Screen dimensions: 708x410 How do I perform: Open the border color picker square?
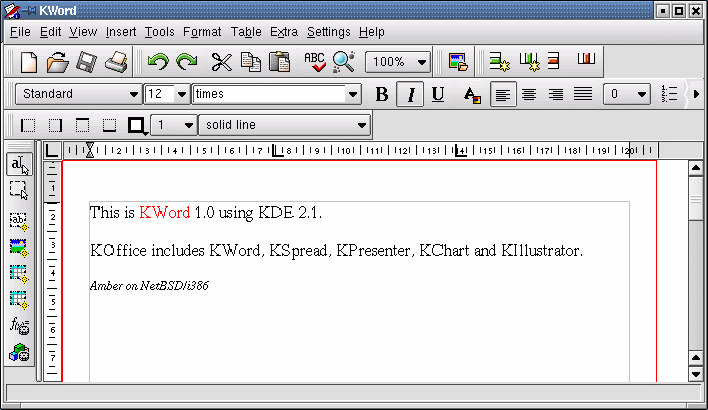click(x=137, y=126)
